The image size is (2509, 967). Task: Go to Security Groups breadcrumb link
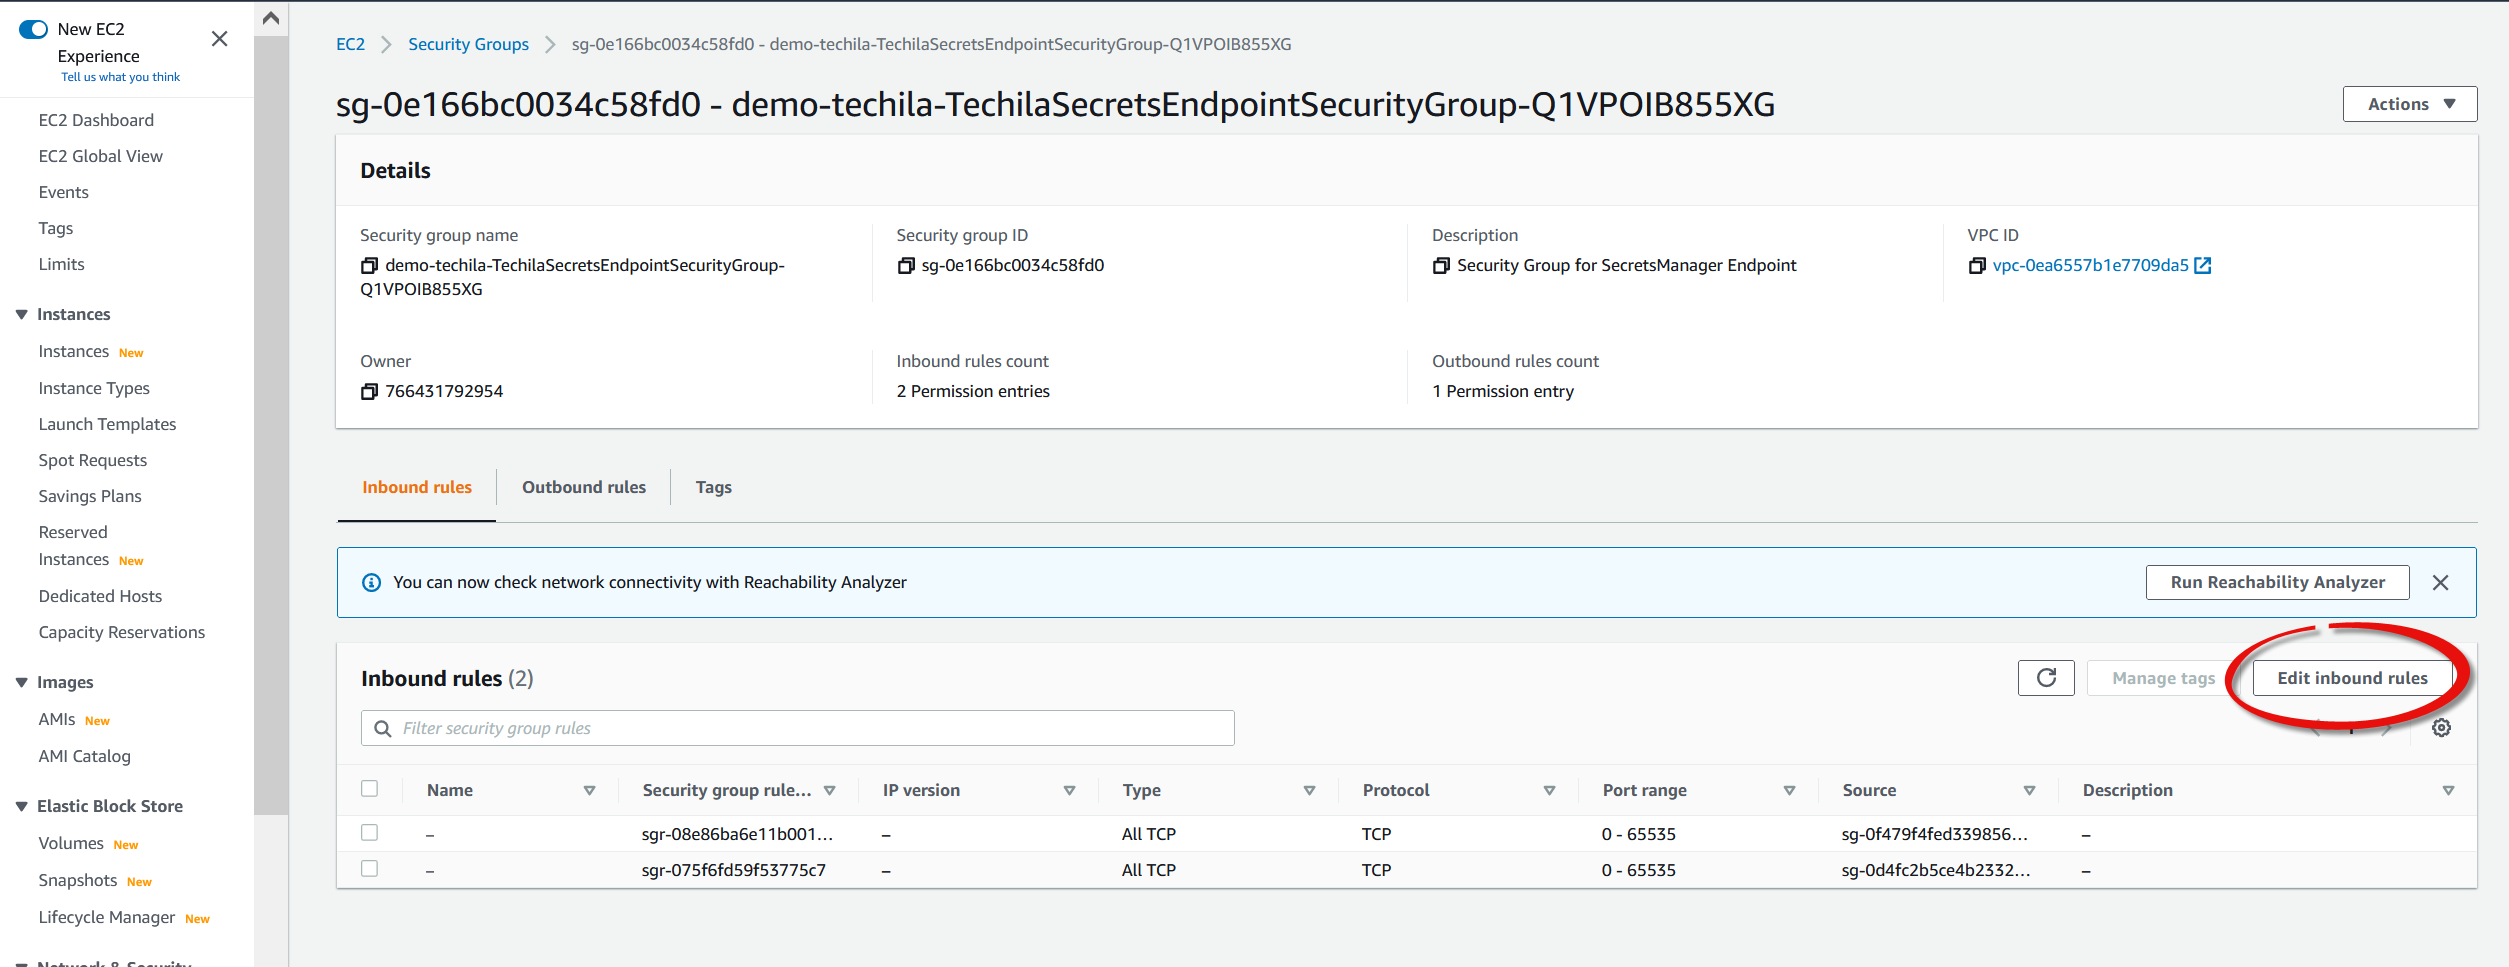pyautogui.click(x=468, y=44)
